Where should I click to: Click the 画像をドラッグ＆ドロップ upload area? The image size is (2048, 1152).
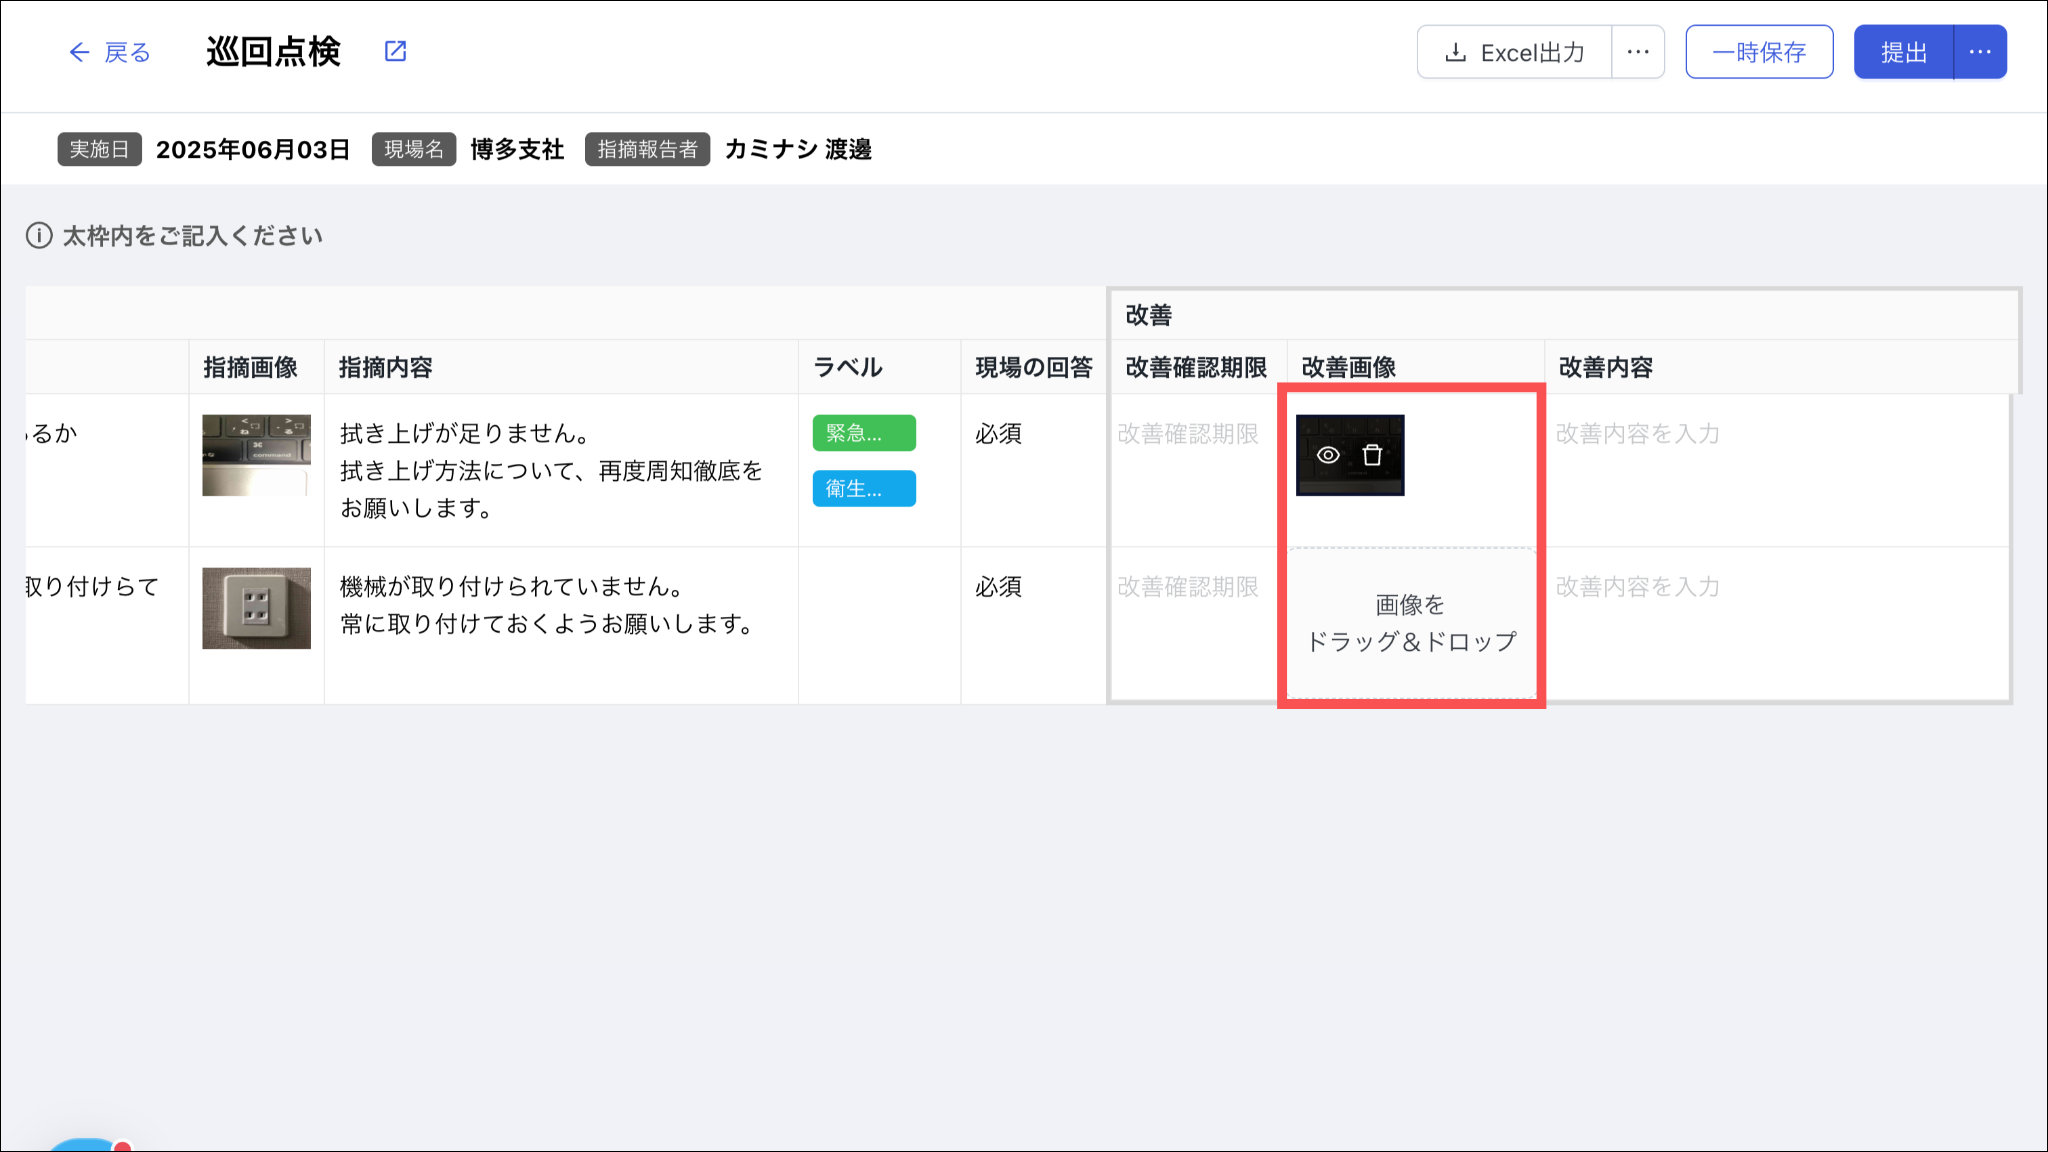click(x=1411, y=623)
